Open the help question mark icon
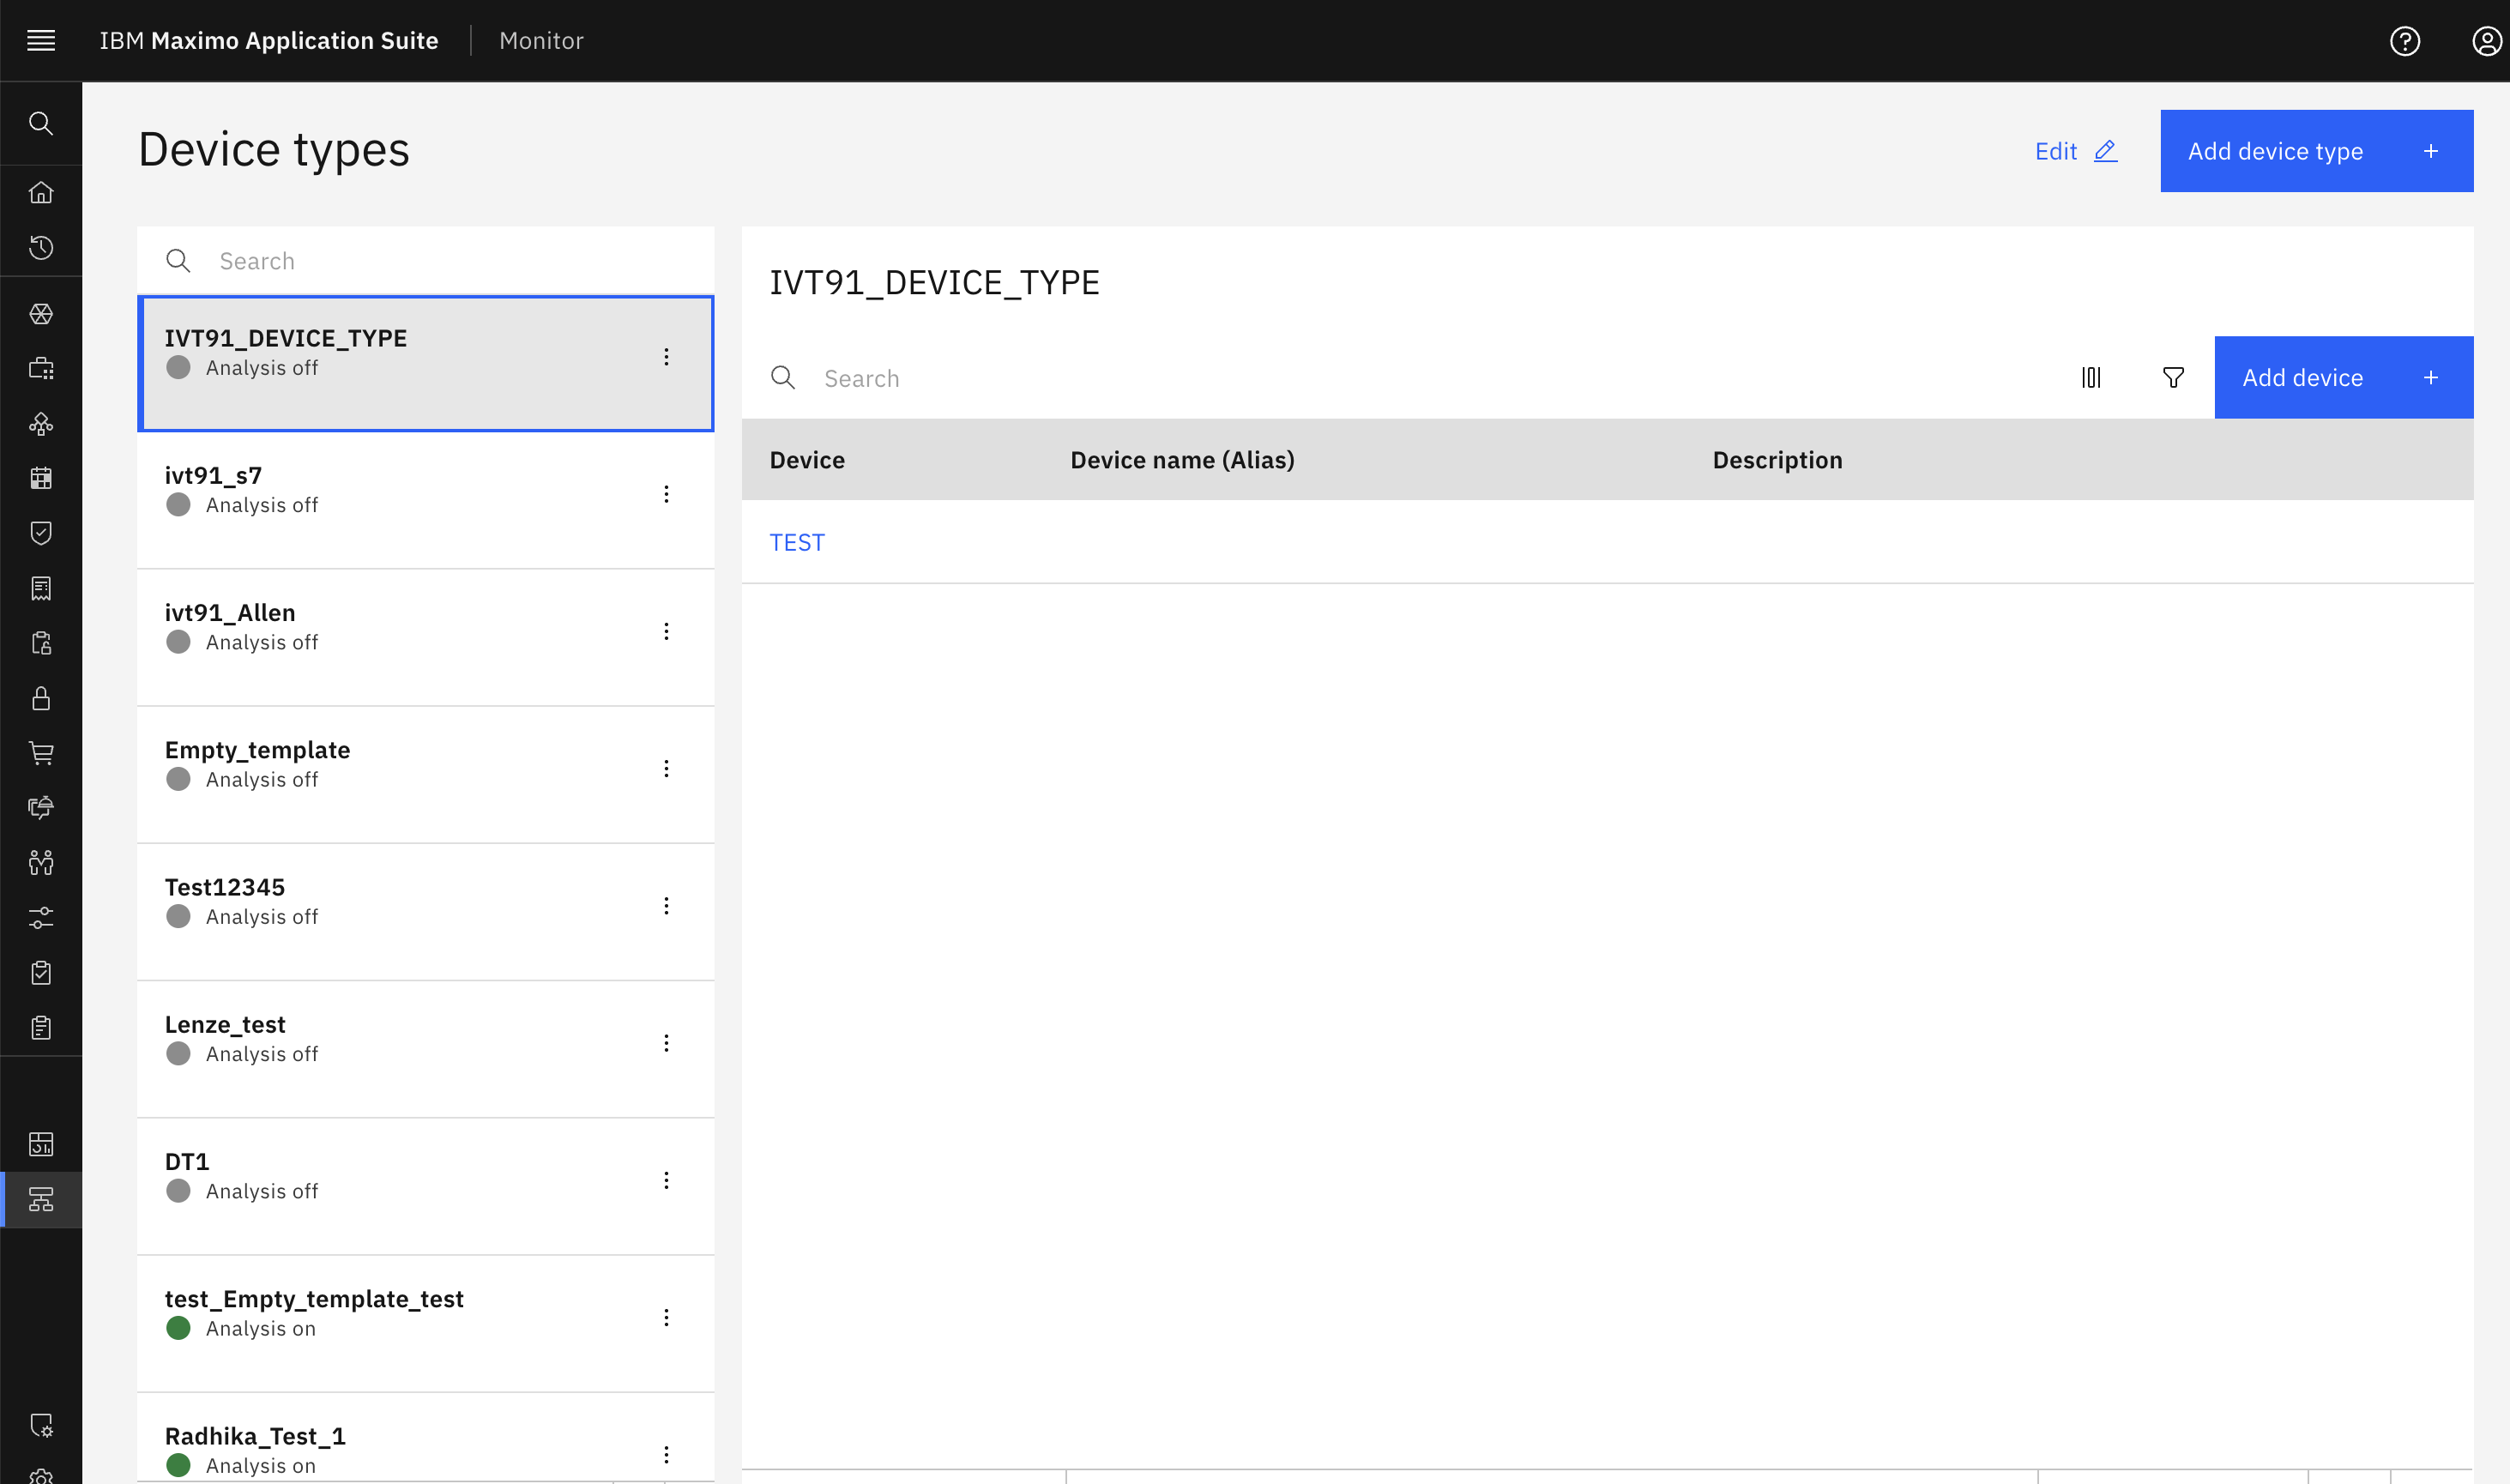2510x1484 pixels. click(x=2404, y=41)
